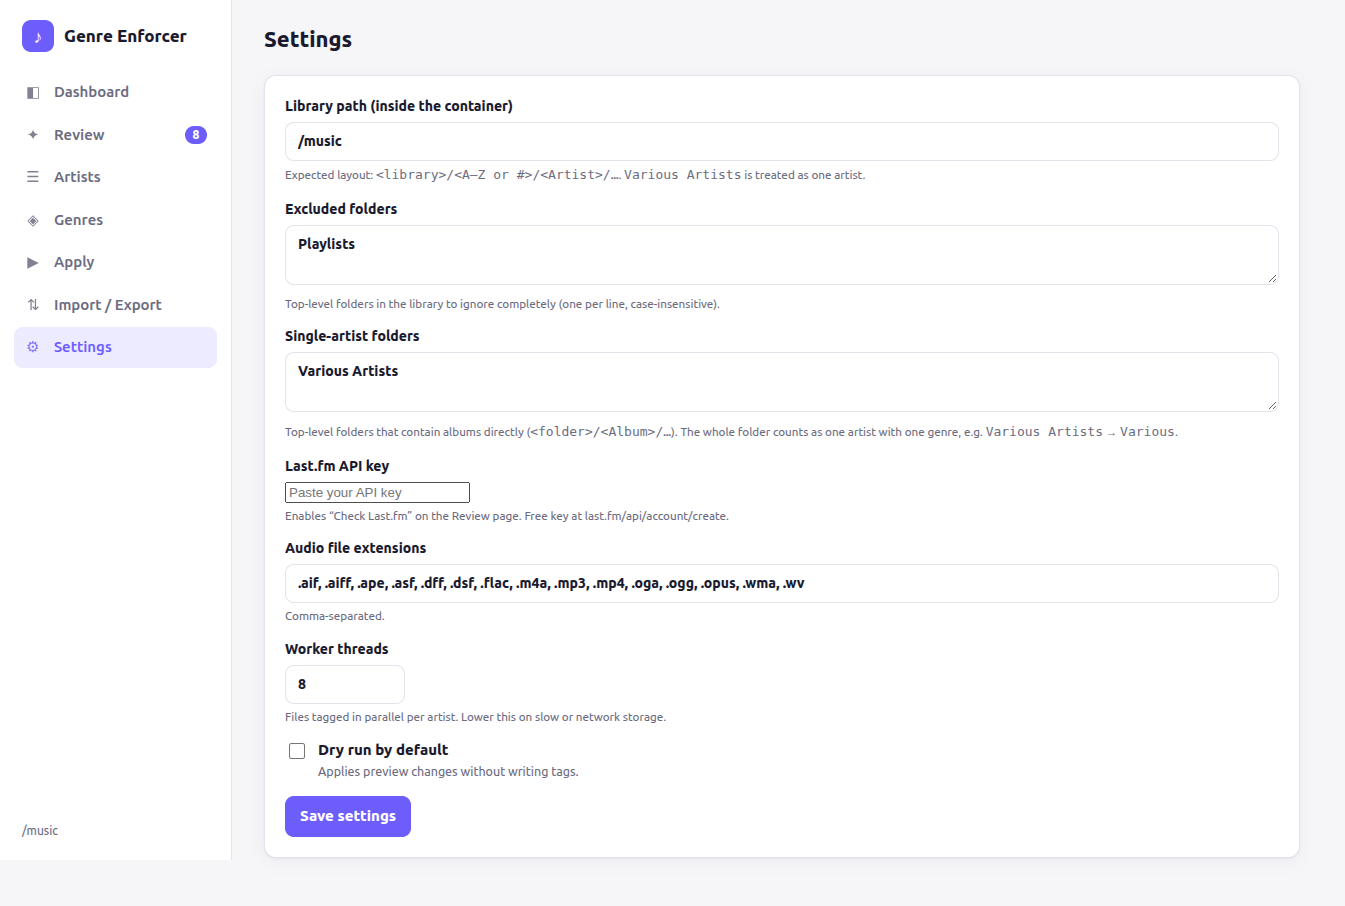The image size is (1345, 906).
Task: Click the Artists list icon
Action: (x=33, y=177)
